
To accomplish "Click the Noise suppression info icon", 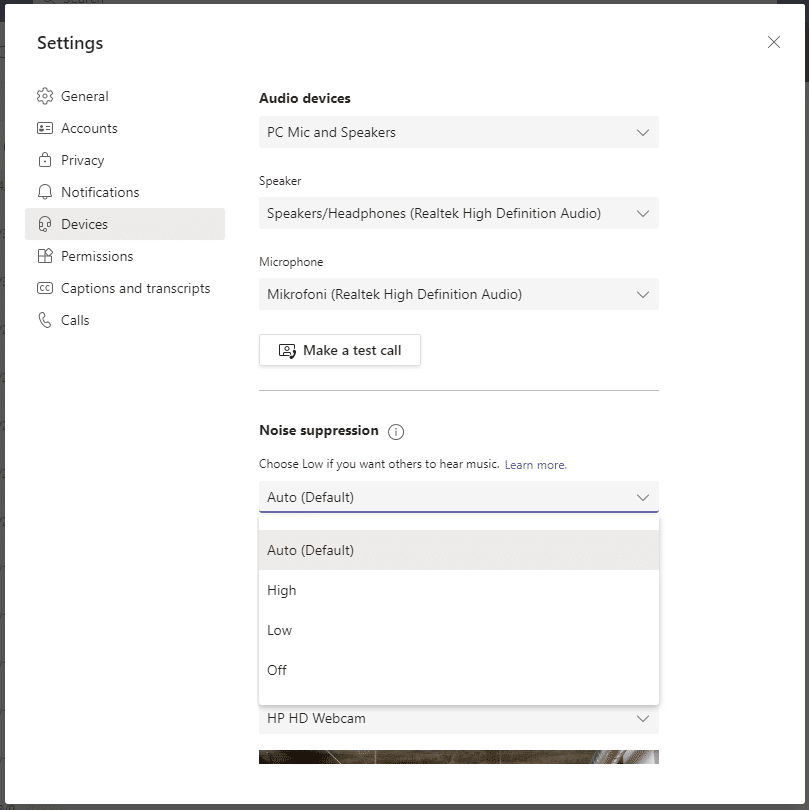I will tap(396, 432).
